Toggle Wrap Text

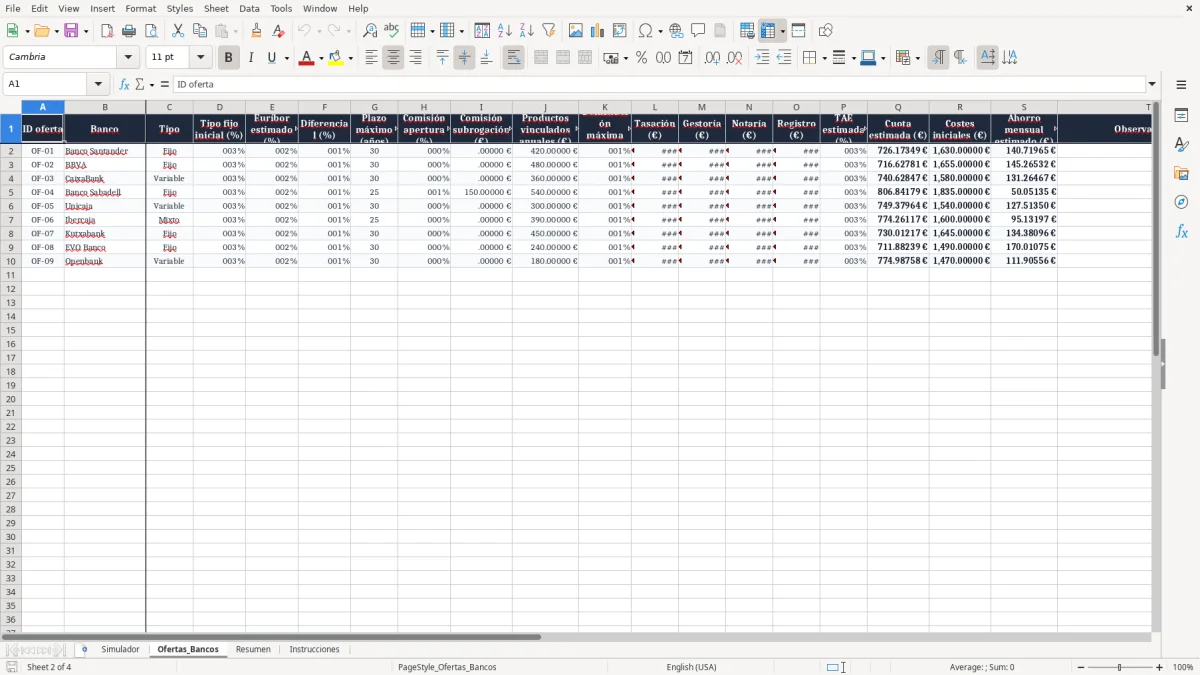pos(513,58)
